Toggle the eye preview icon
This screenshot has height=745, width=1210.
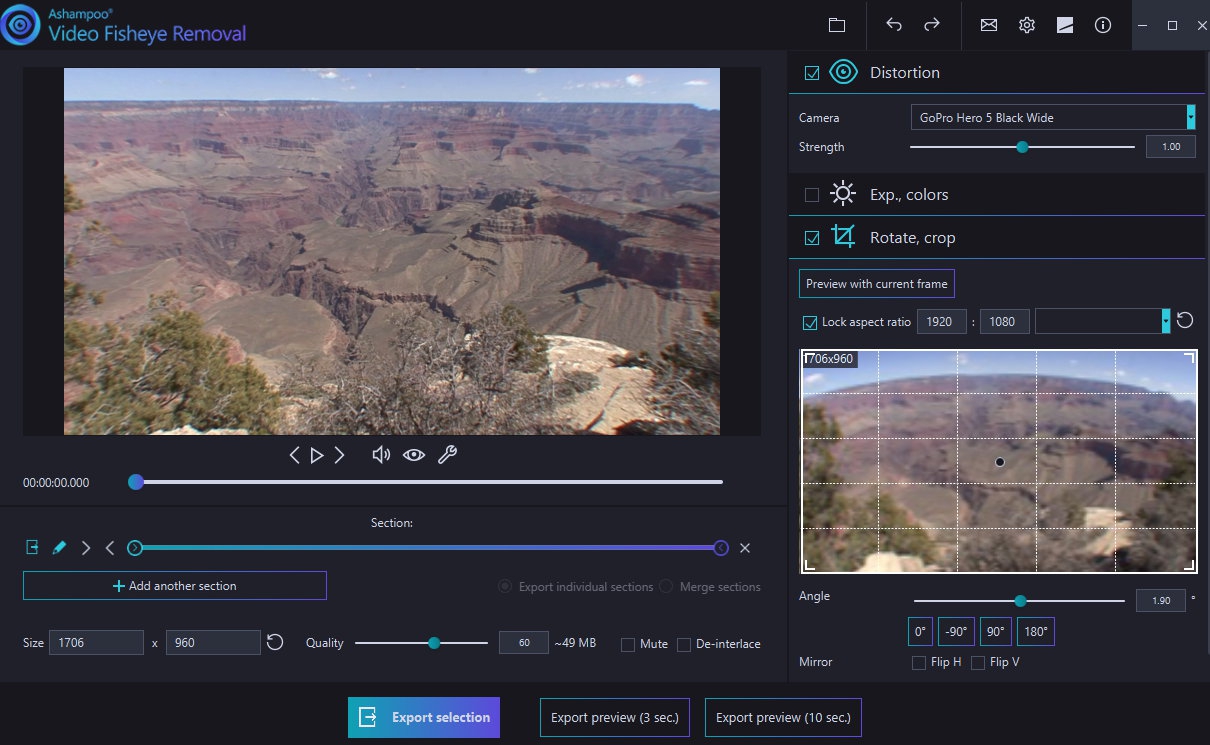click(x=414, y=455)
